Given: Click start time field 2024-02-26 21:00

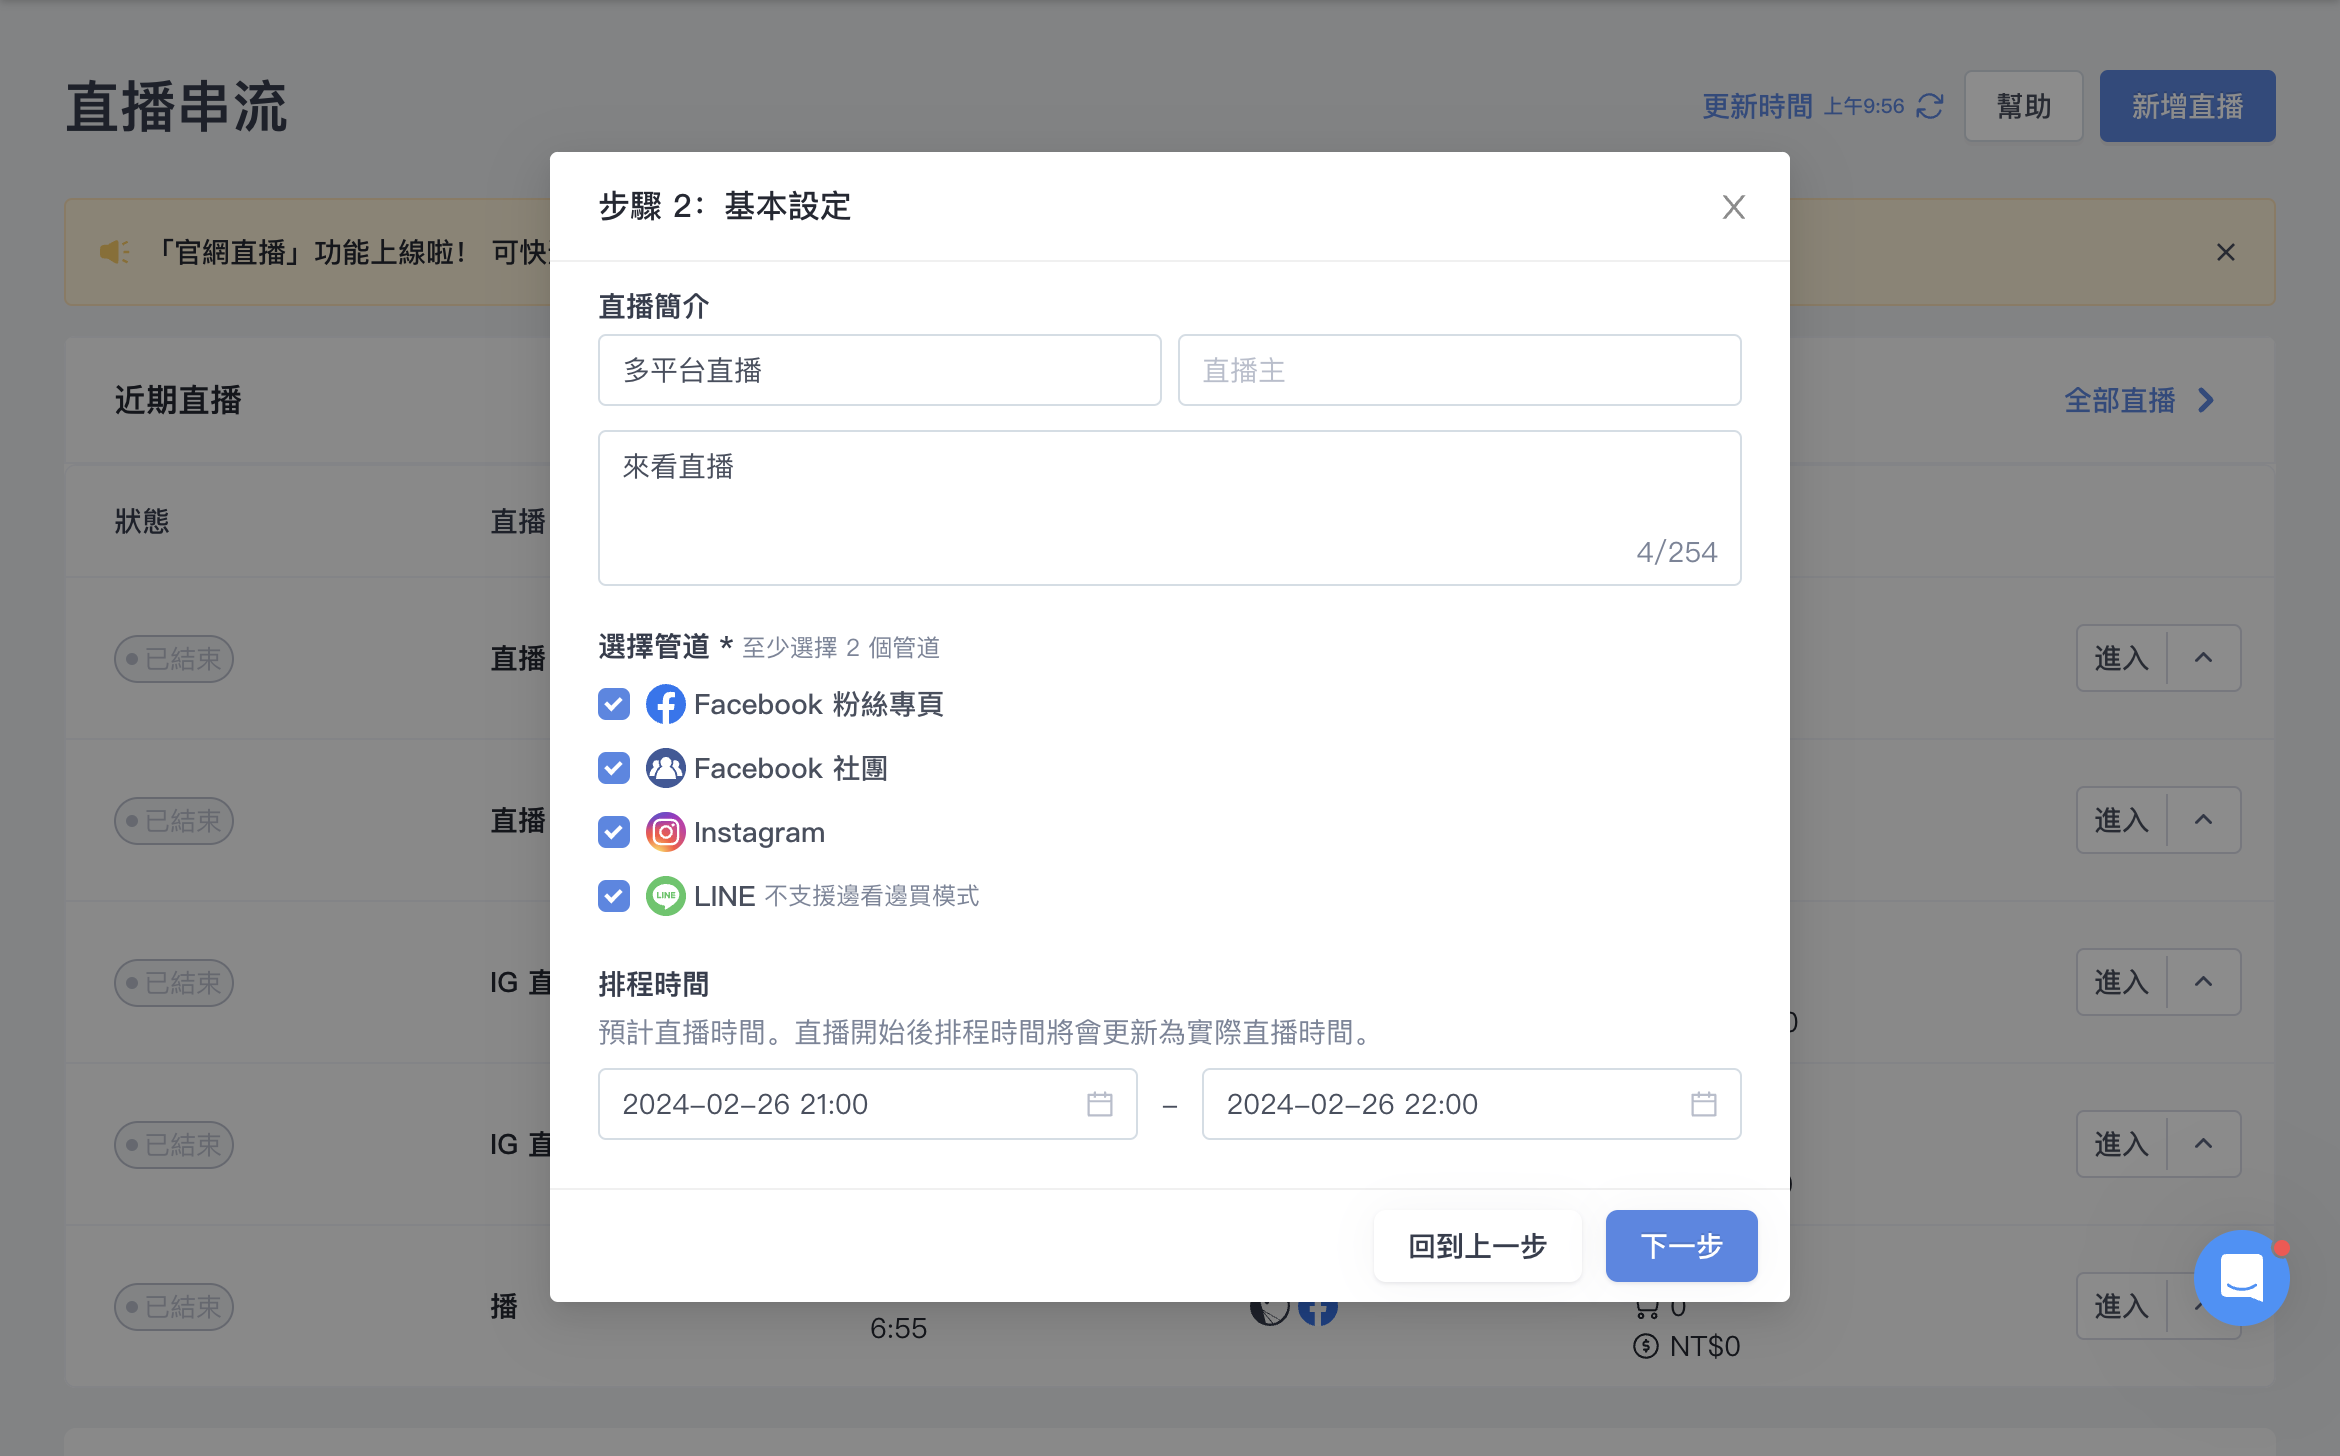Looking at the screenshot, I should (x=867, y=1104).
